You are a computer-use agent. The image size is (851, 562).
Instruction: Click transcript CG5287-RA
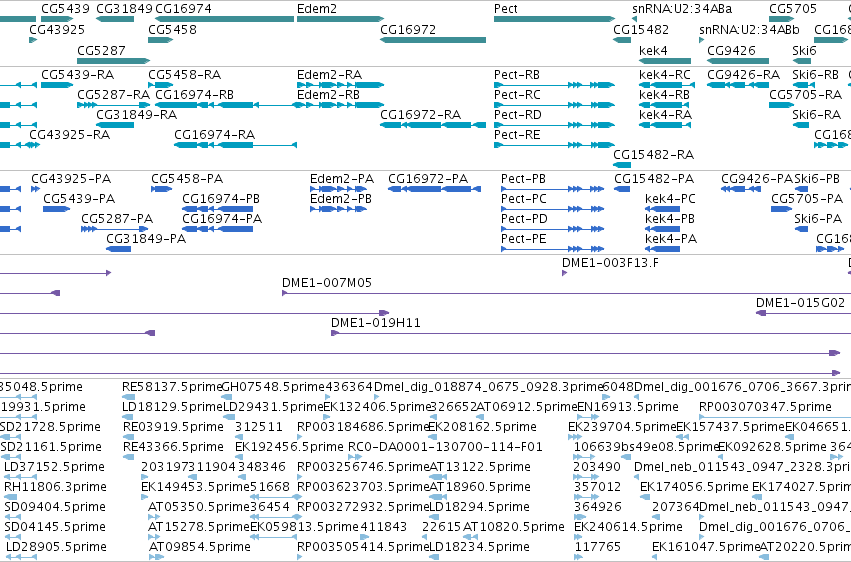[x=113, y=105]
